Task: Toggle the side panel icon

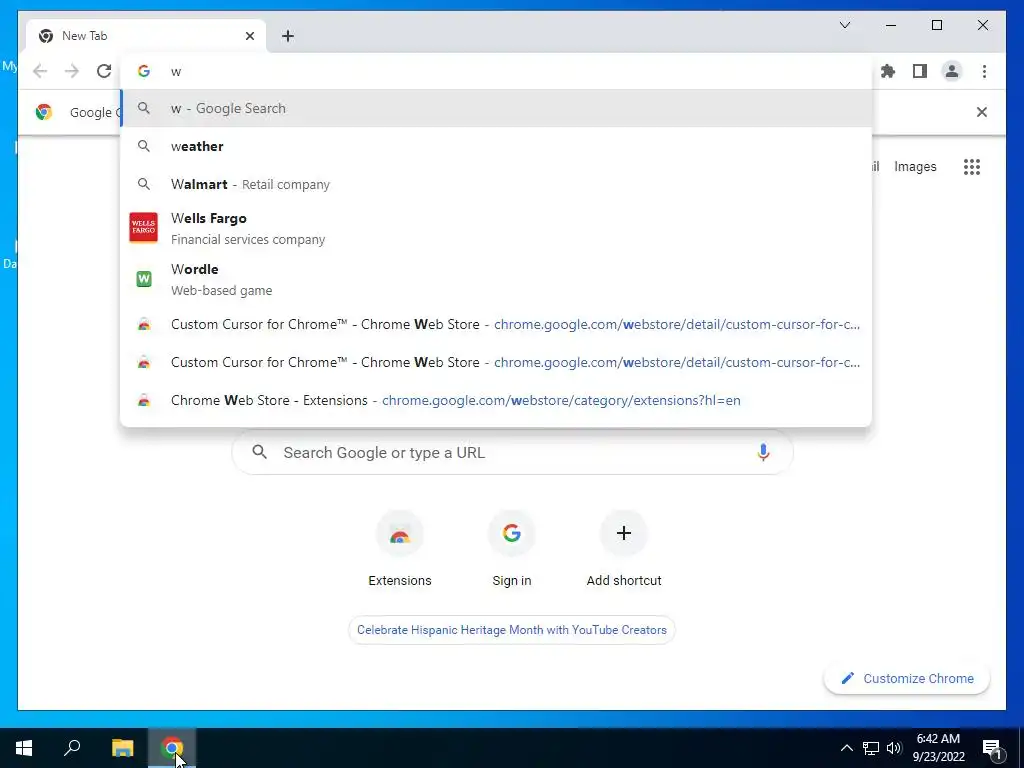Action: pos(920,71)
